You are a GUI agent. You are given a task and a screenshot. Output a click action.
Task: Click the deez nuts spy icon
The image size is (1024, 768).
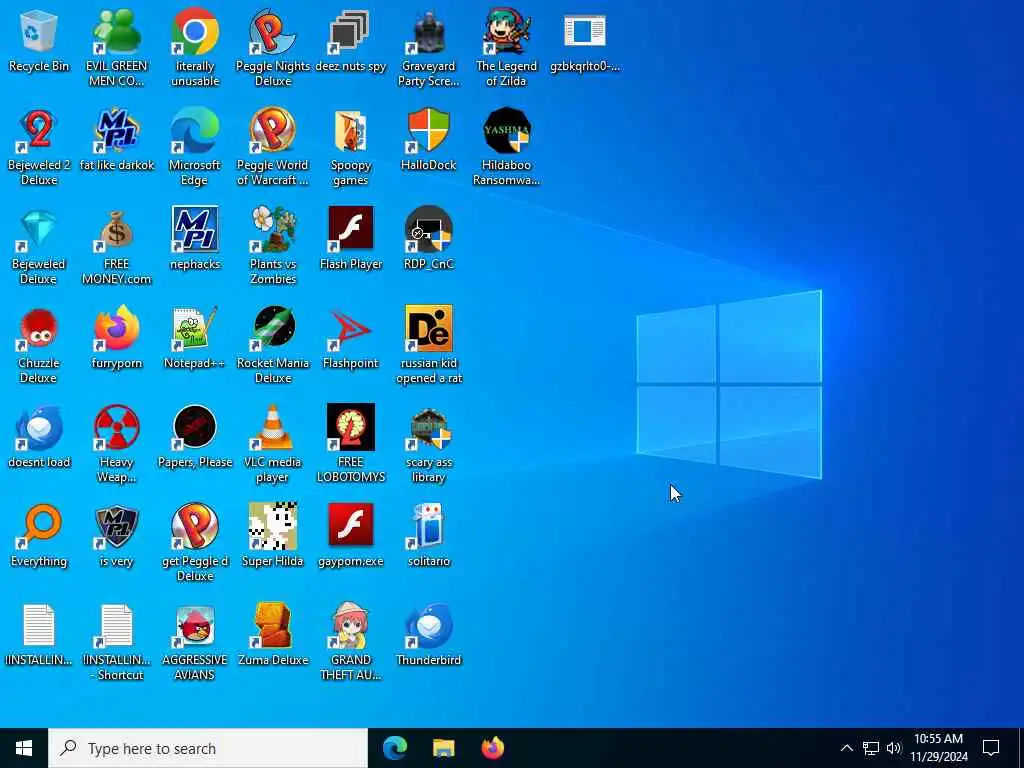[x=350, y=32]
